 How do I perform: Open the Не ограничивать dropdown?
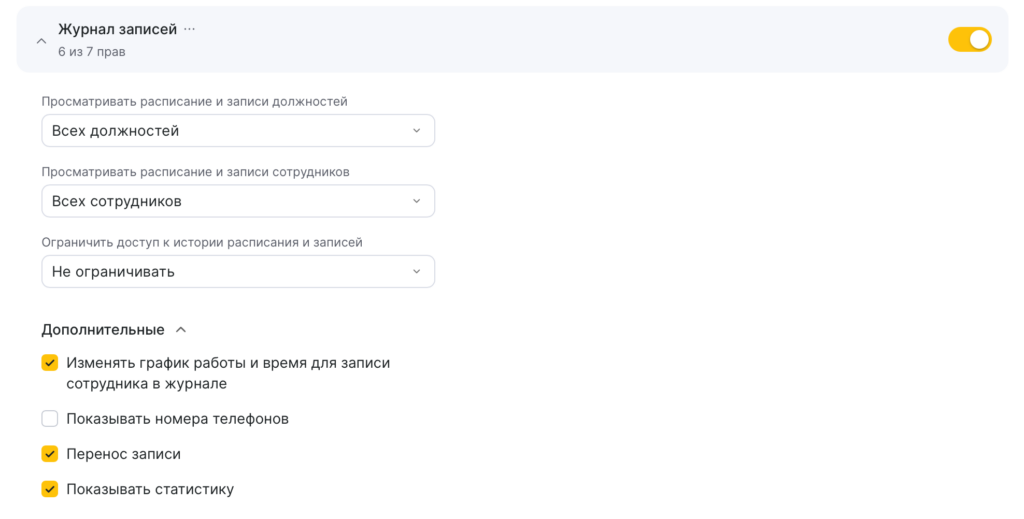pos(238,271)
